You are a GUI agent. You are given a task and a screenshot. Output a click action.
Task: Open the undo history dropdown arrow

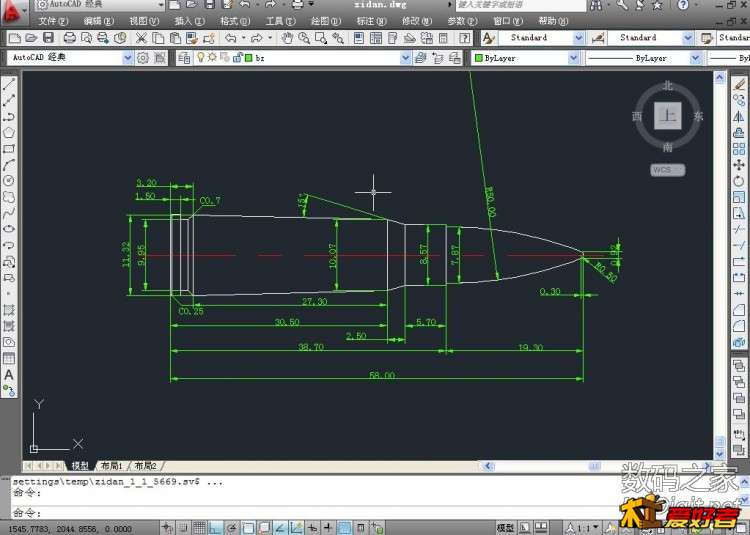point(243,38)
